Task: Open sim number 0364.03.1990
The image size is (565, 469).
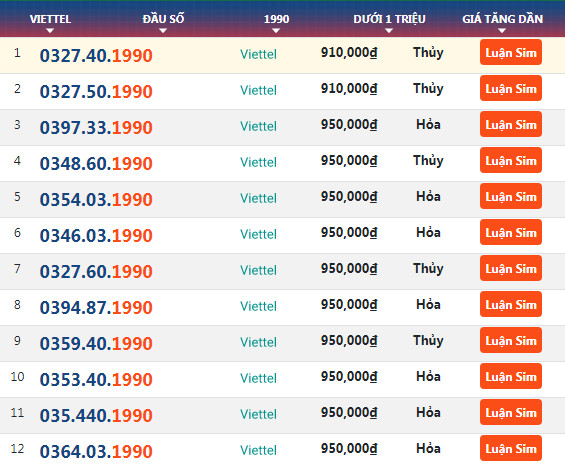Action: (96, 452)
